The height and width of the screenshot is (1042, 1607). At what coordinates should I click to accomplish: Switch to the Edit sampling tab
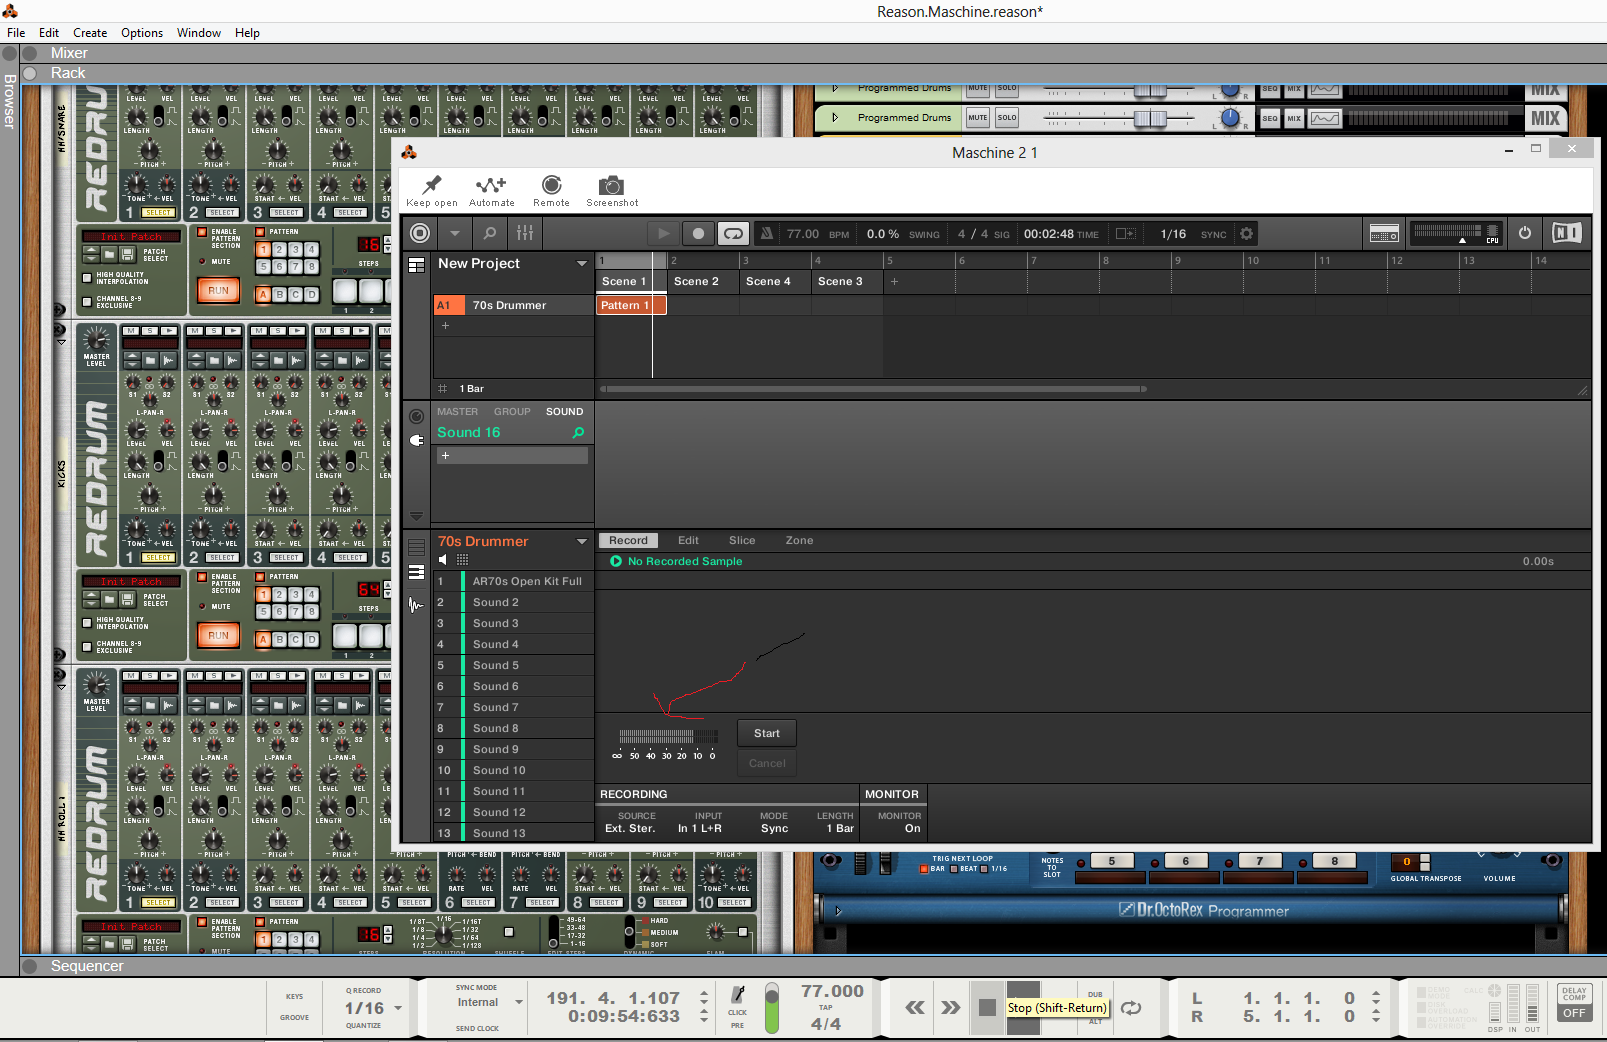point(688,540)
